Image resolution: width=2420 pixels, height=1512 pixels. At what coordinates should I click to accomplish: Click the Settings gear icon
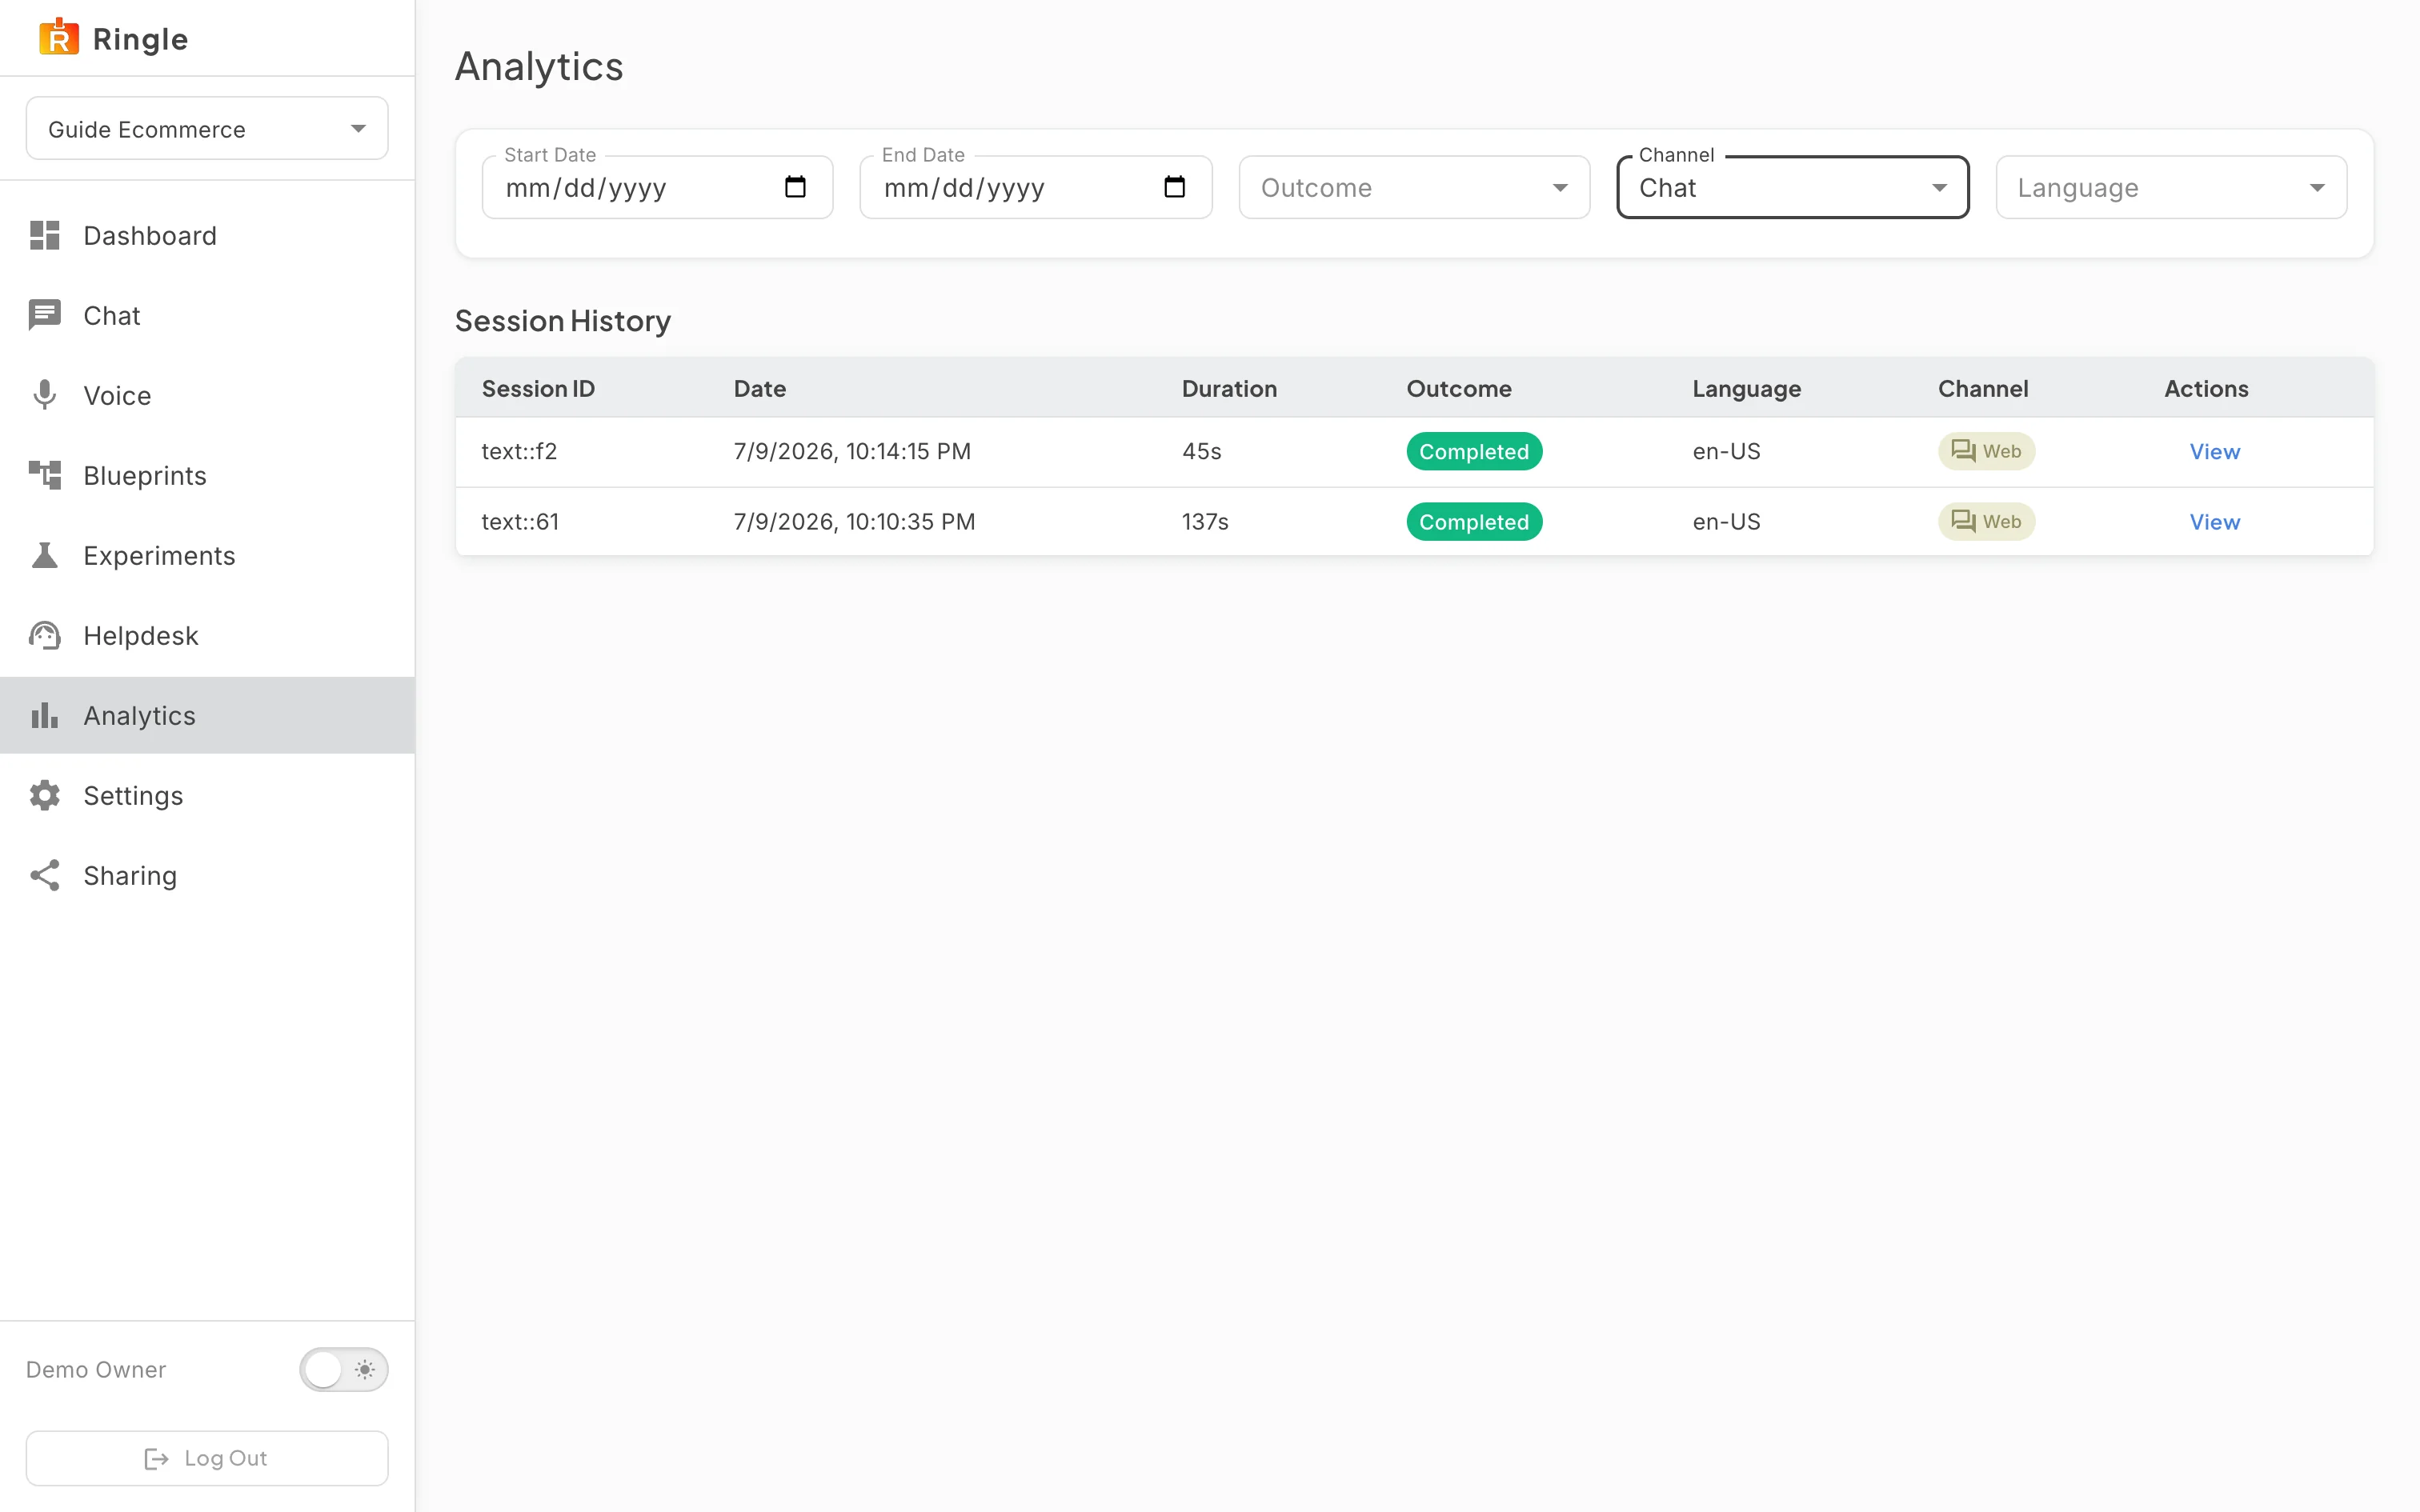45,796
